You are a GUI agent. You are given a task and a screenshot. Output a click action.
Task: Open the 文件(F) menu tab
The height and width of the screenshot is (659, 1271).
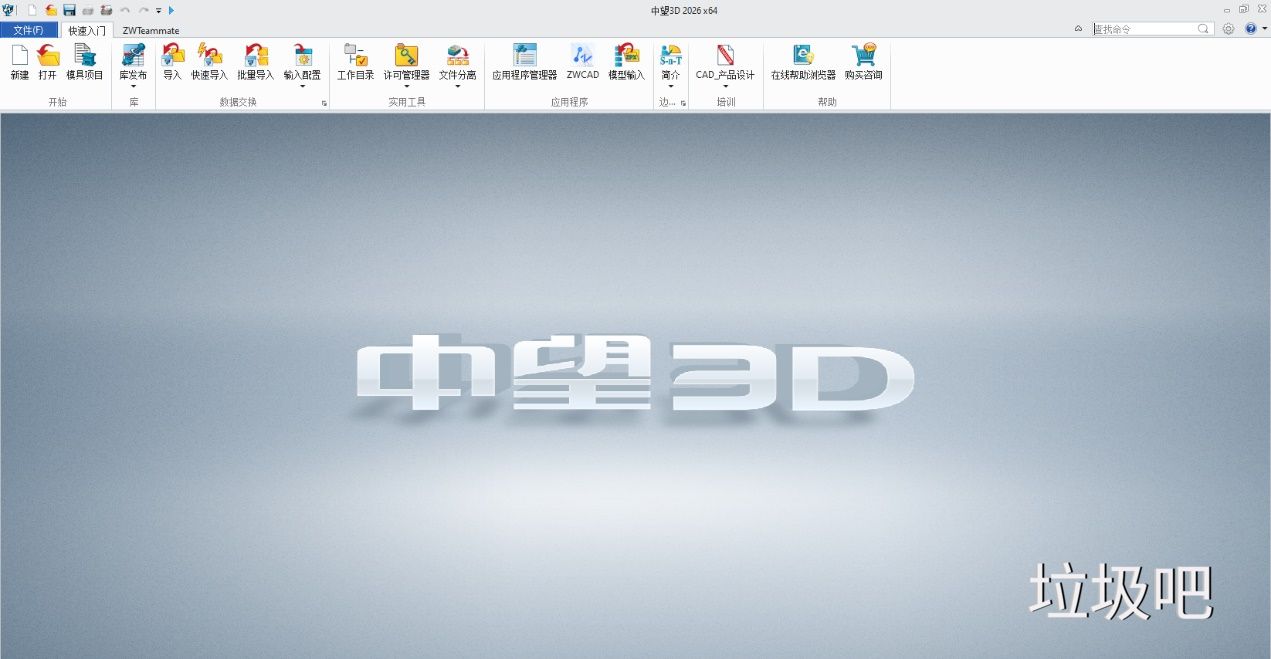(28, 30)
